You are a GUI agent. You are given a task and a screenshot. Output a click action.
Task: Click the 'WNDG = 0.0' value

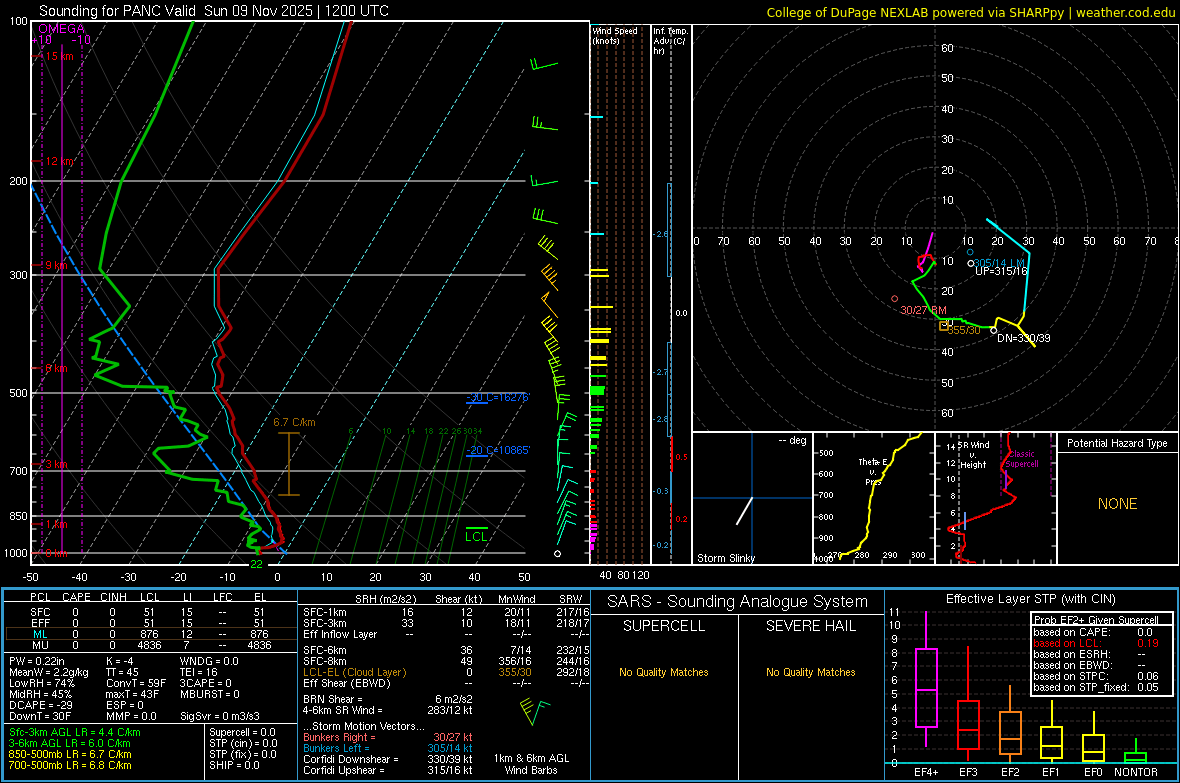[x=209, y=661]
